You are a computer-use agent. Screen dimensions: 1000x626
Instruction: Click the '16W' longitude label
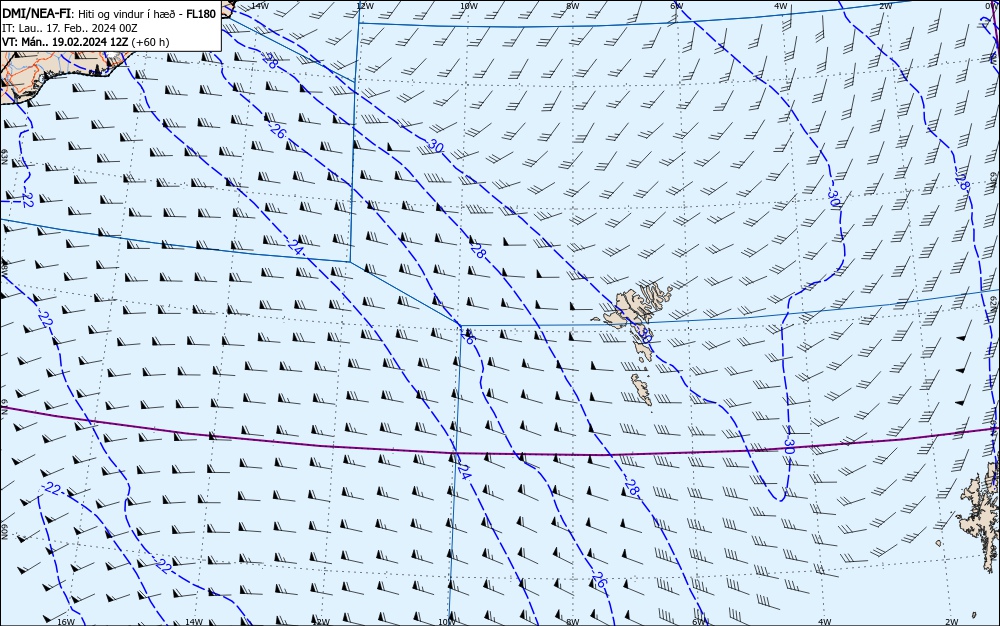click(x=66, y=622)
